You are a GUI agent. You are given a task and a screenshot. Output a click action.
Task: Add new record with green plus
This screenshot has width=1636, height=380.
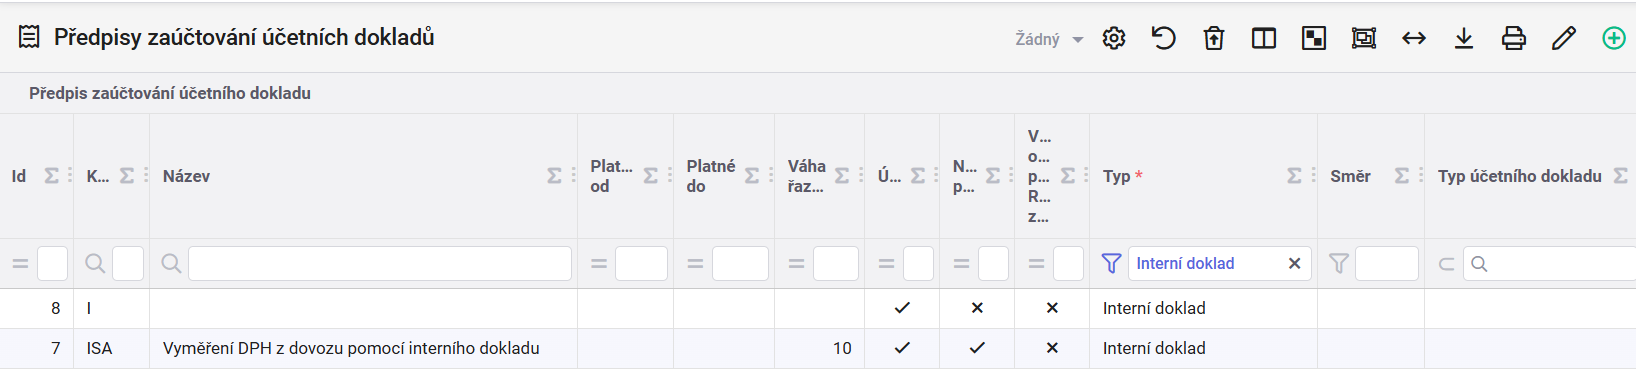1614,38
